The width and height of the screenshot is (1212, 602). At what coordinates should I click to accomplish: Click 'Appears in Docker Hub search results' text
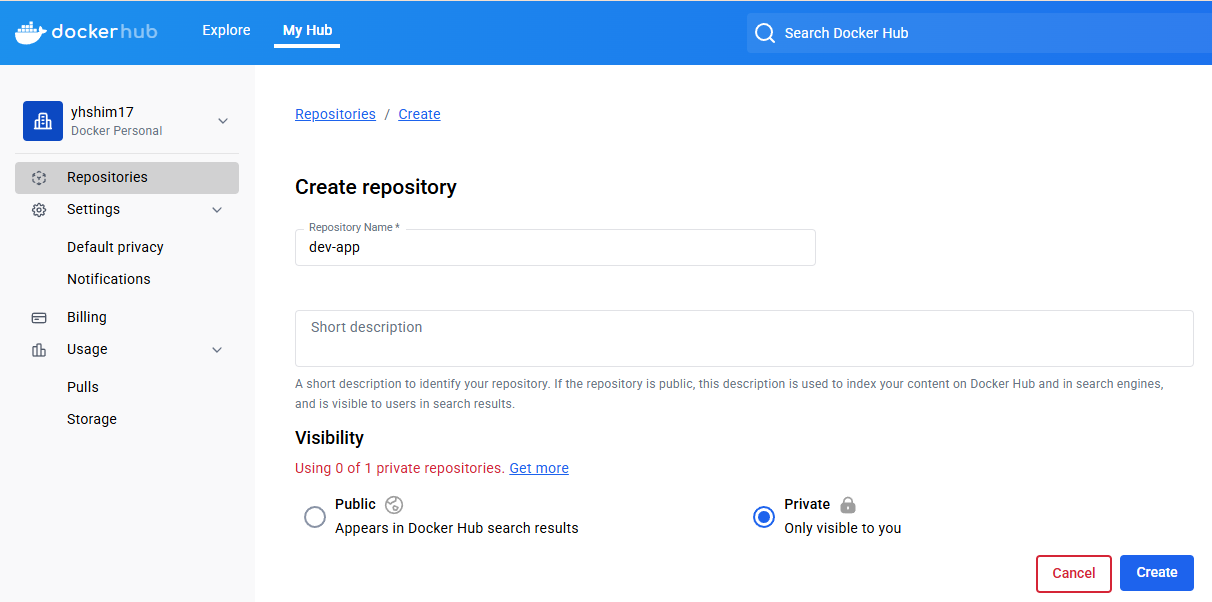pyautogui.click(x=457, y=528)
